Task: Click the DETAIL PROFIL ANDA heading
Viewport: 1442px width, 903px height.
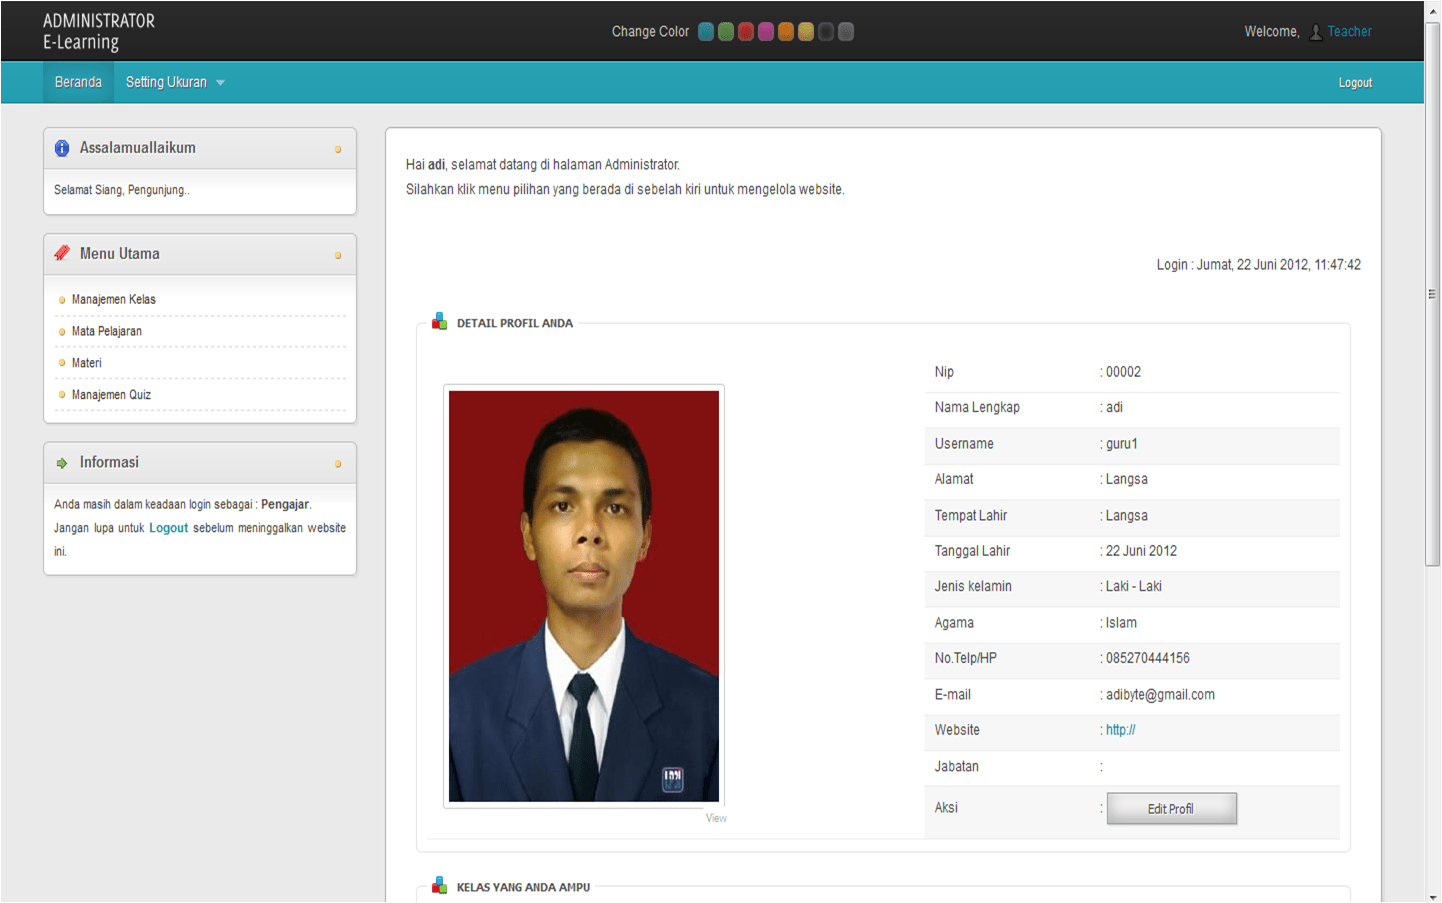Action: tap(515, 323)
